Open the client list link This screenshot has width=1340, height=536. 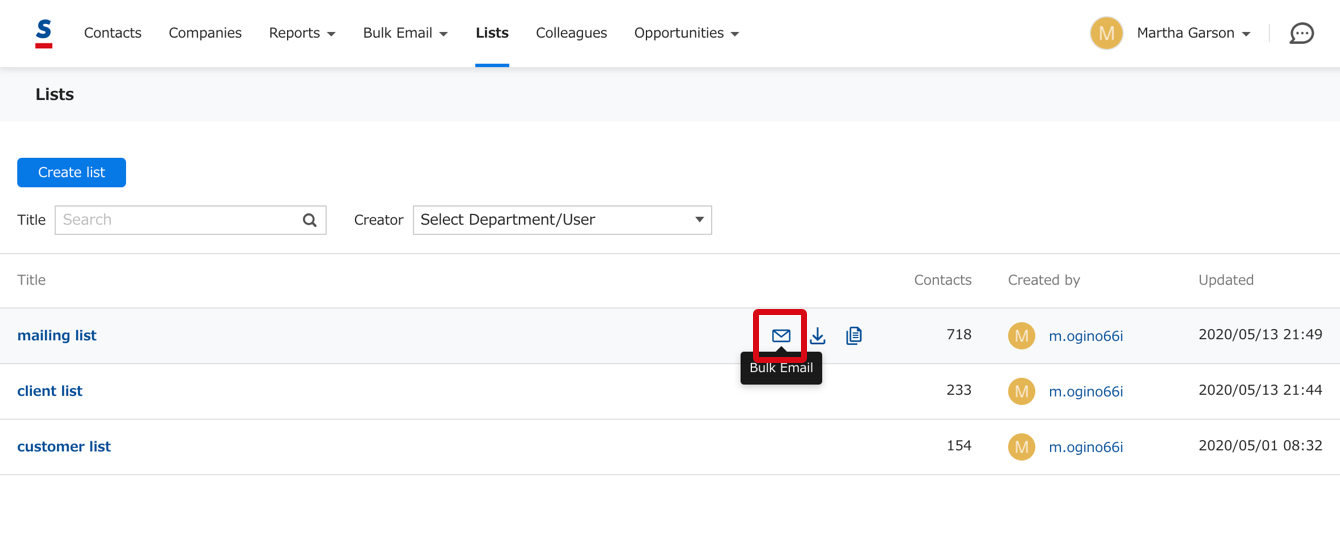[x=50, y=391]
